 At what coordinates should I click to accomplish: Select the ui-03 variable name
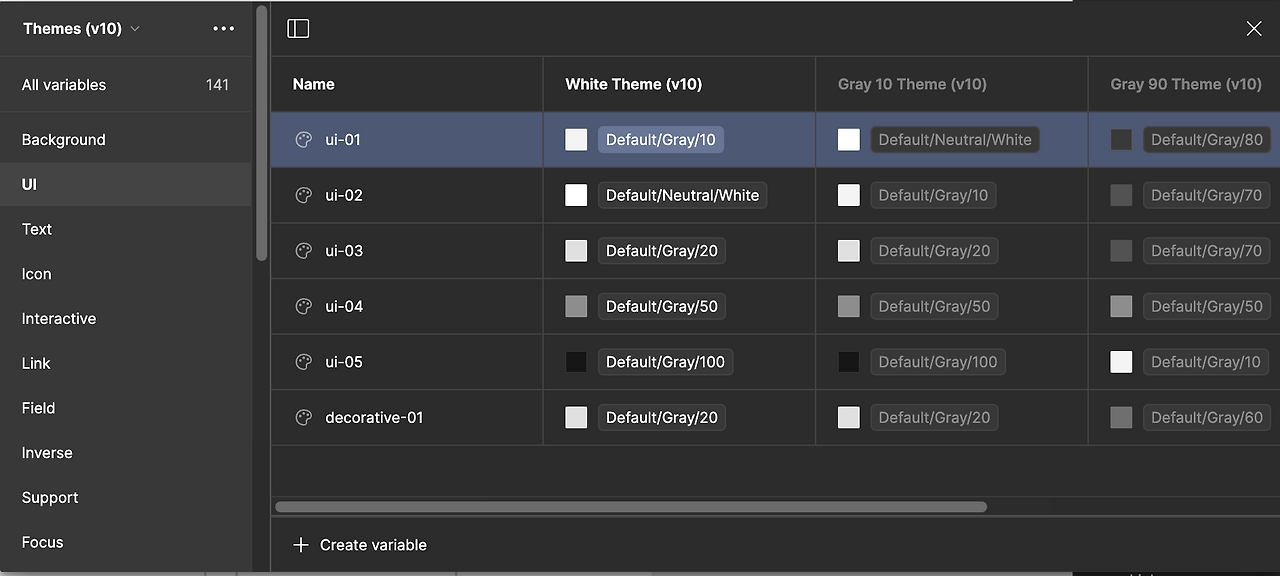[x=344, y=250]
